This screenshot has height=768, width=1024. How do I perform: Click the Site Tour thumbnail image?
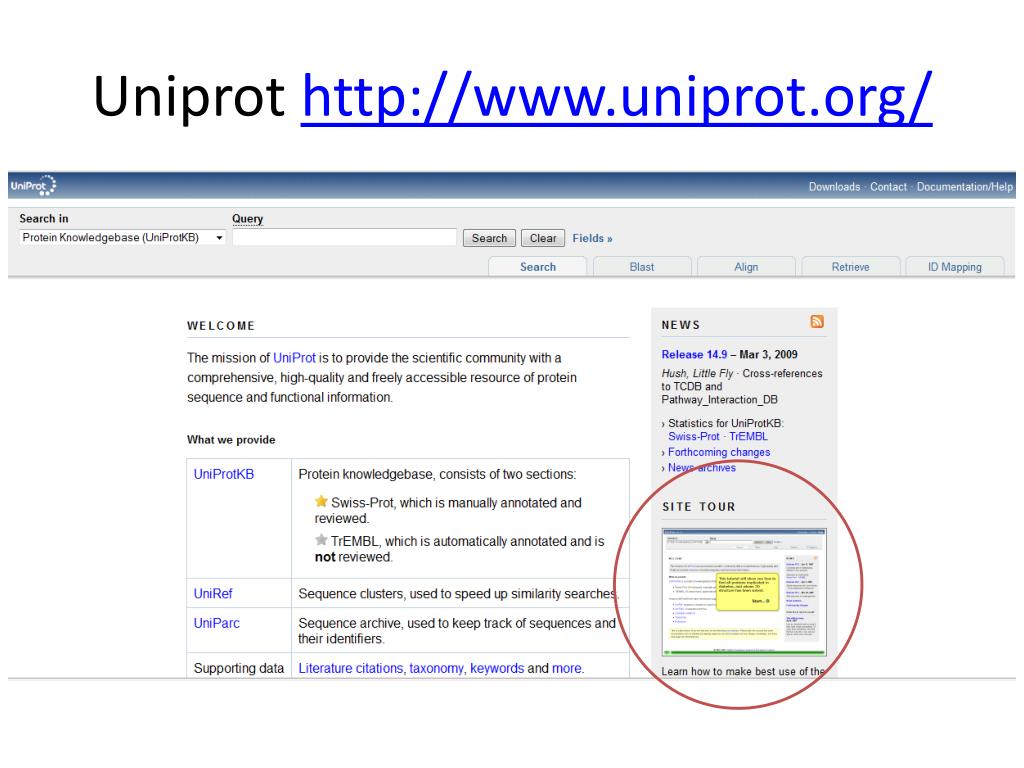coord(744,592)
